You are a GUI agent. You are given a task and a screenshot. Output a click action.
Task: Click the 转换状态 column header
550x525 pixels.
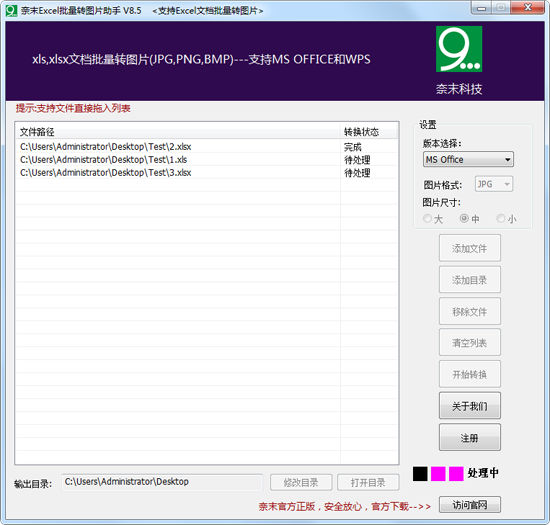[x=369, y=132]
